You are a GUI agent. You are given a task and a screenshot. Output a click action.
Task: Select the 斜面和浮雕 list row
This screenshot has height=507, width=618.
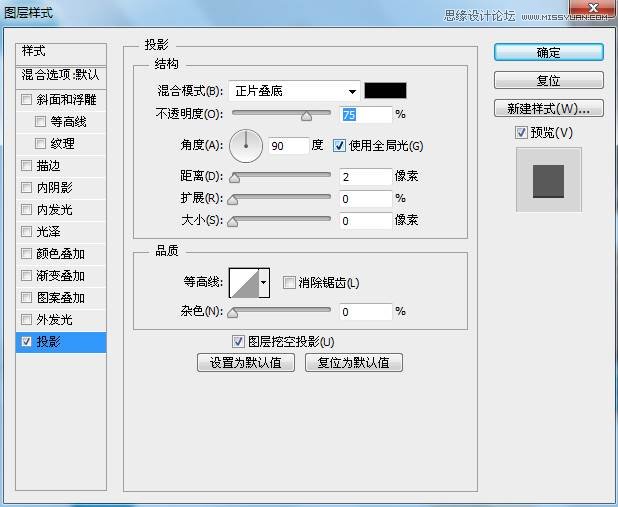coord(61,99)
